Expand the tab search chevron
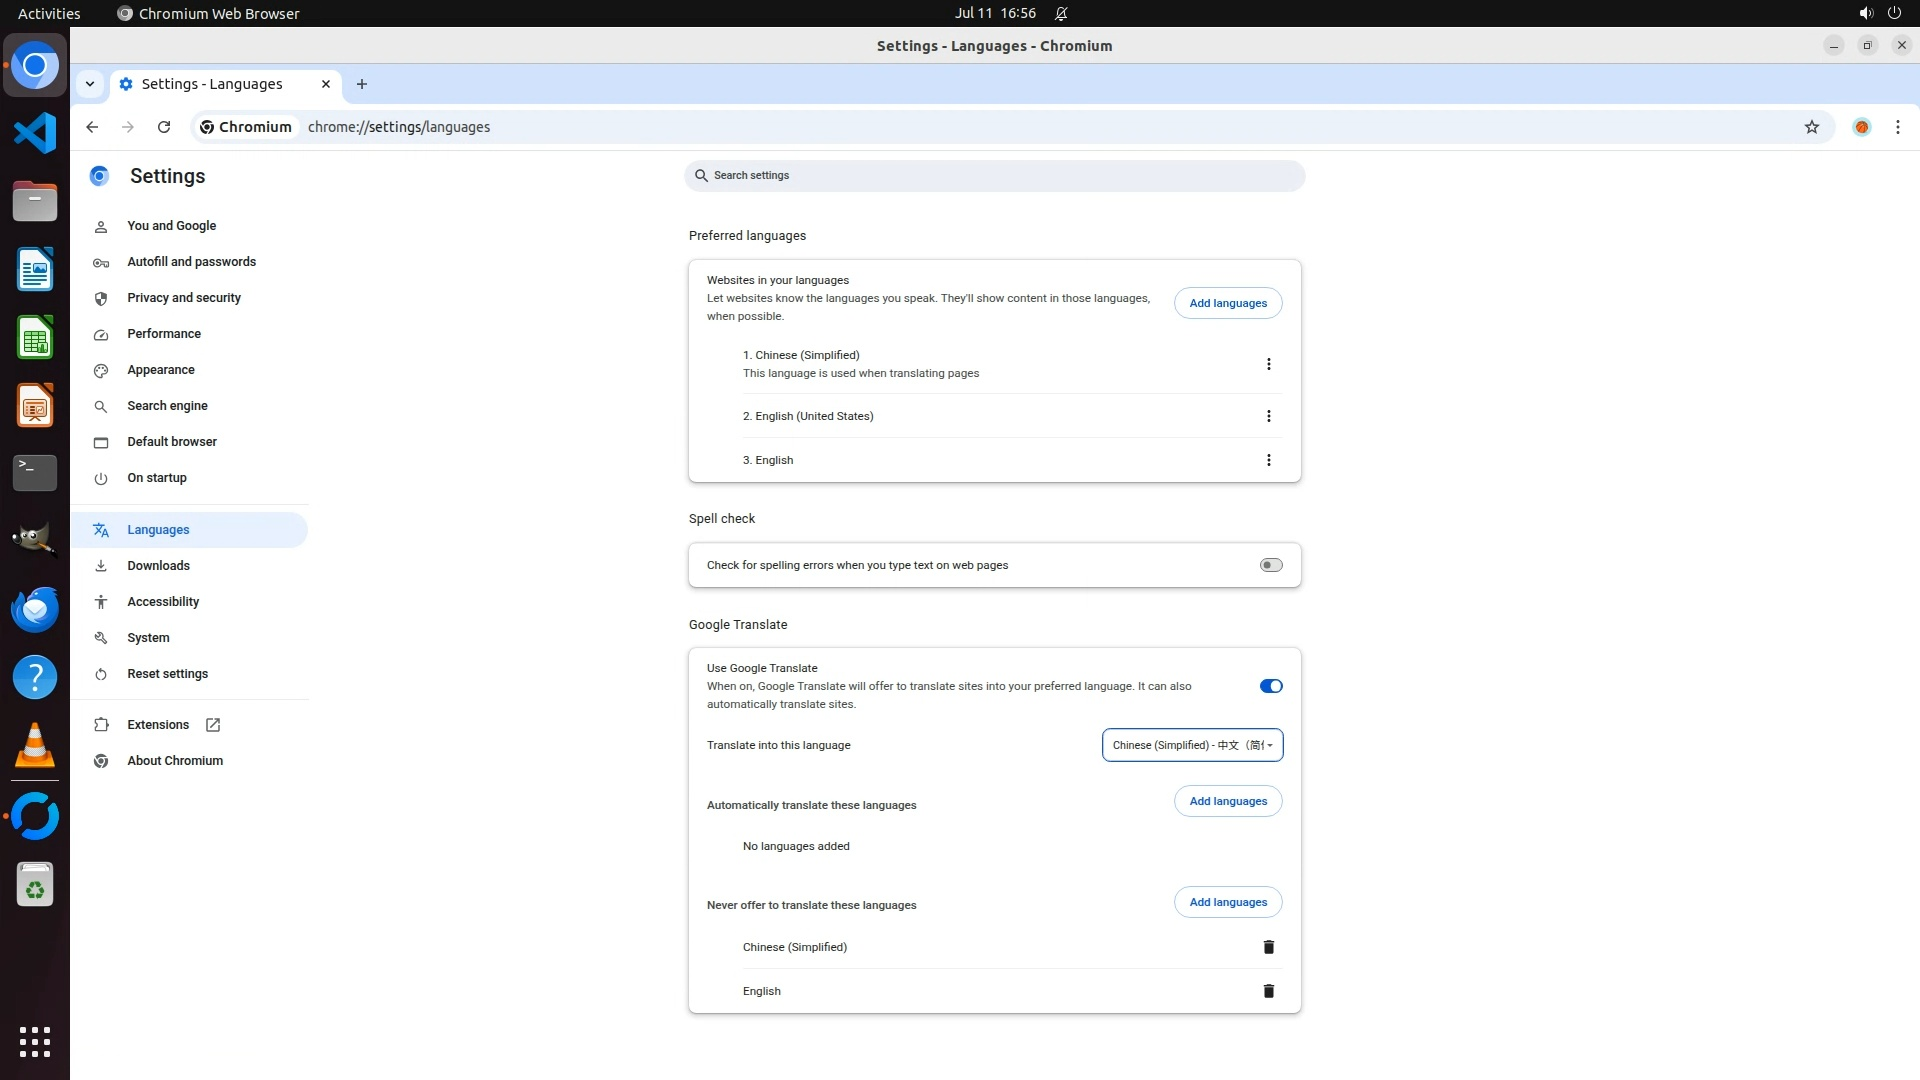The height and width of the screenshot is (1080, 1920). pyautogui.click(x=90, y=84)
